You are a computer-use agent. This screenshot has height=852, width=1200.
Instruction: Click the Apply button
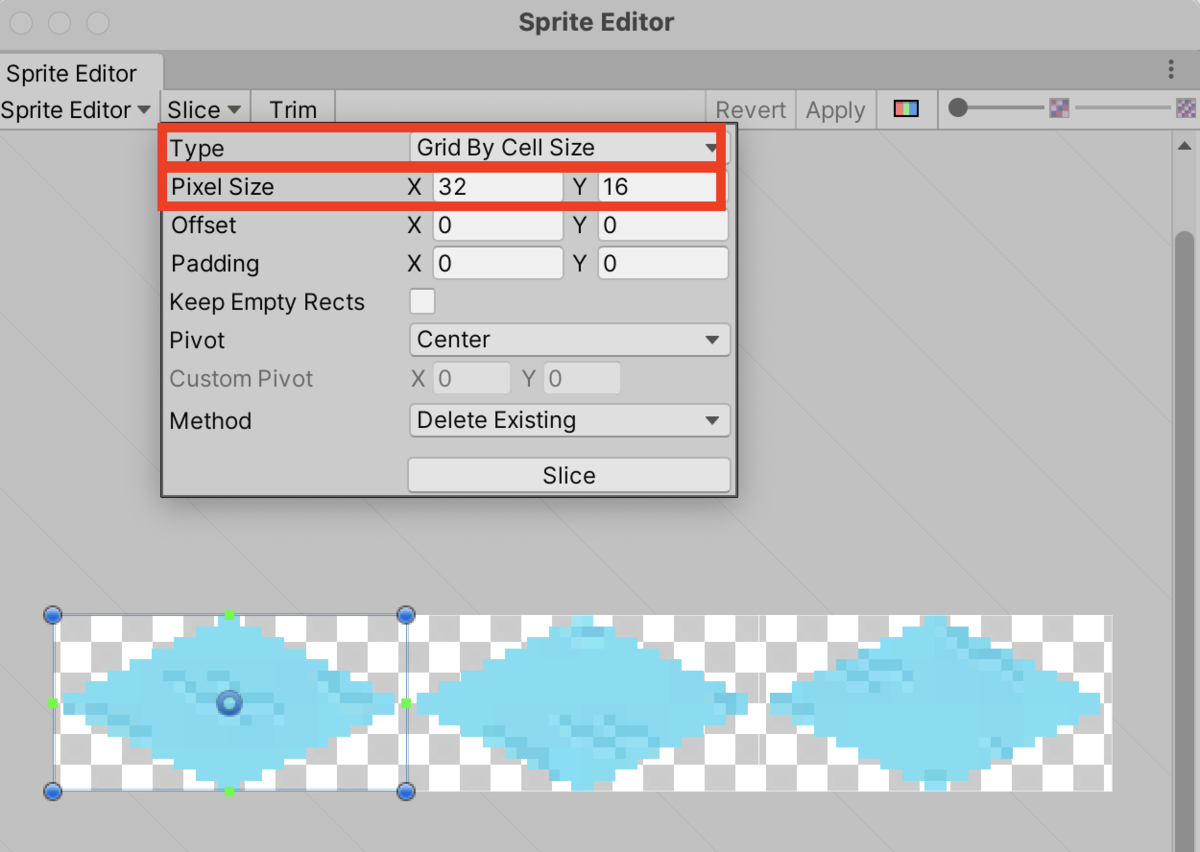[x=835, y=110]
